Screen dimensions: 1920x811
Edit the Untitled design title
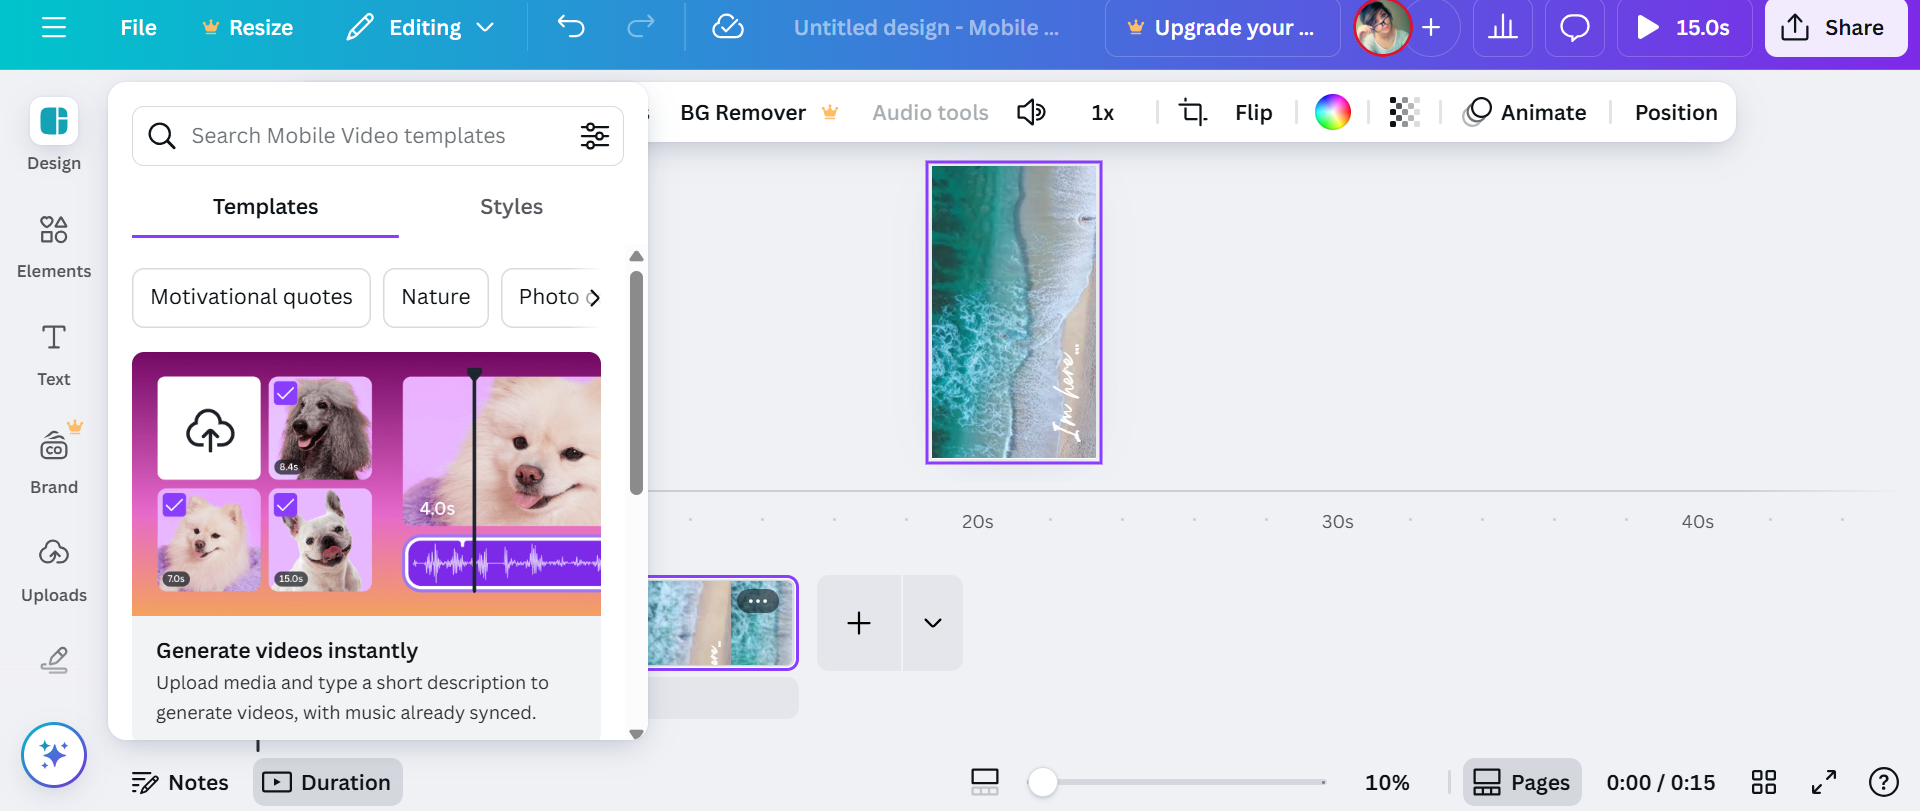point(926,27)
